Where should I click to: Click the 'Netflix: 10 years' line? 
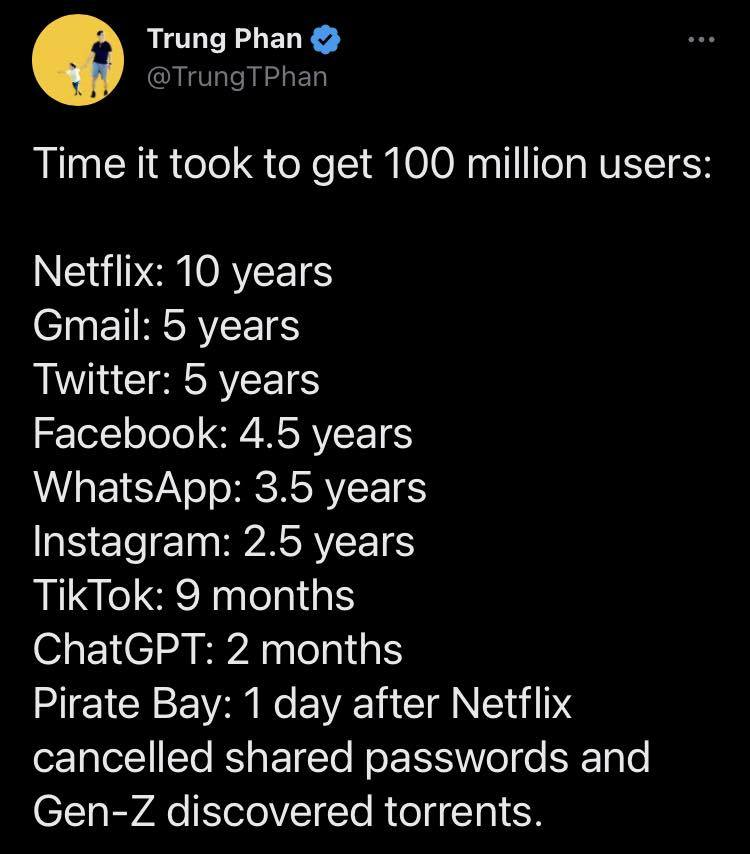click(x=182, y=272)
